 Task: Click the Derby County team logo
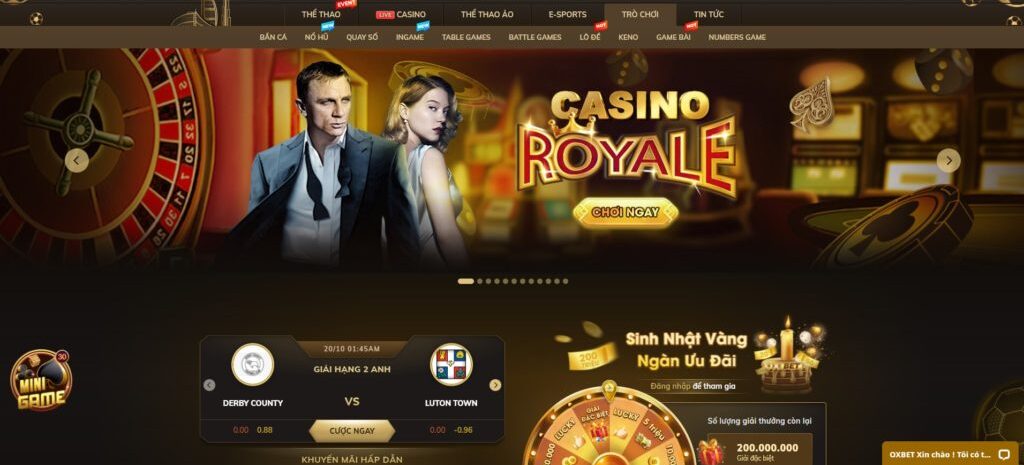(x=253, y=364)
